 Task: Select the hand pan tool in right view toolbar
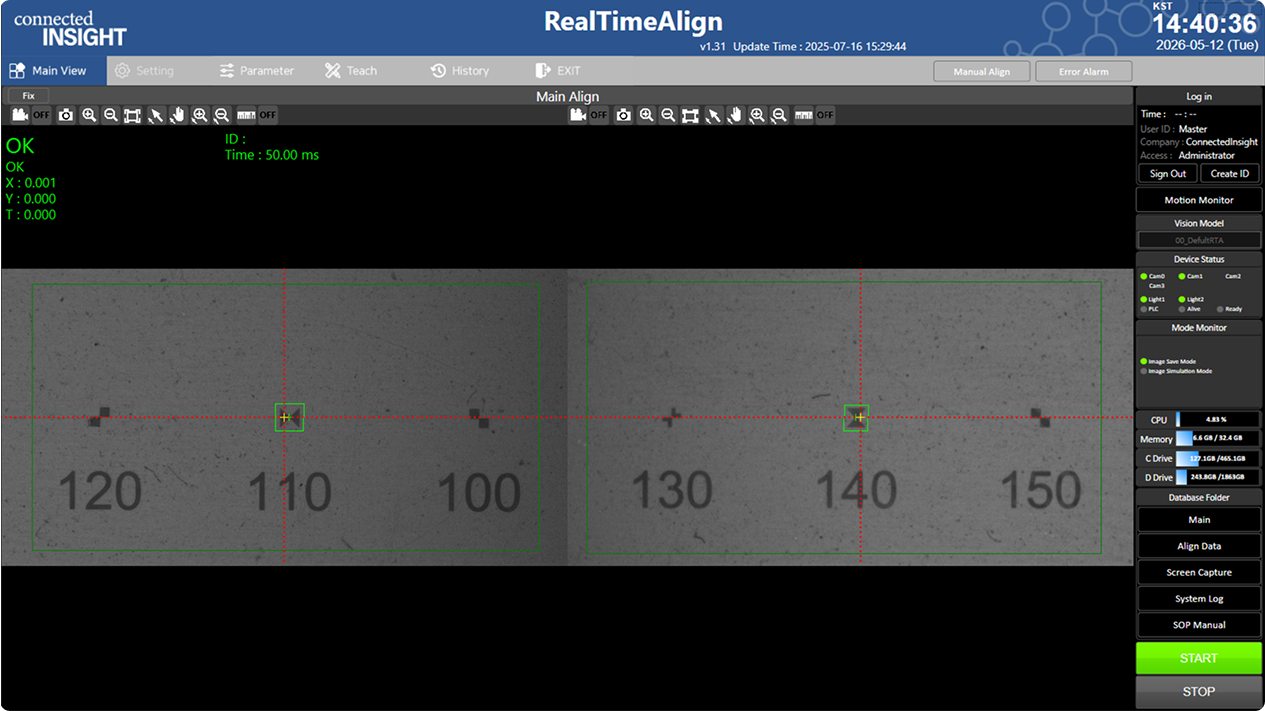point(735,115)
